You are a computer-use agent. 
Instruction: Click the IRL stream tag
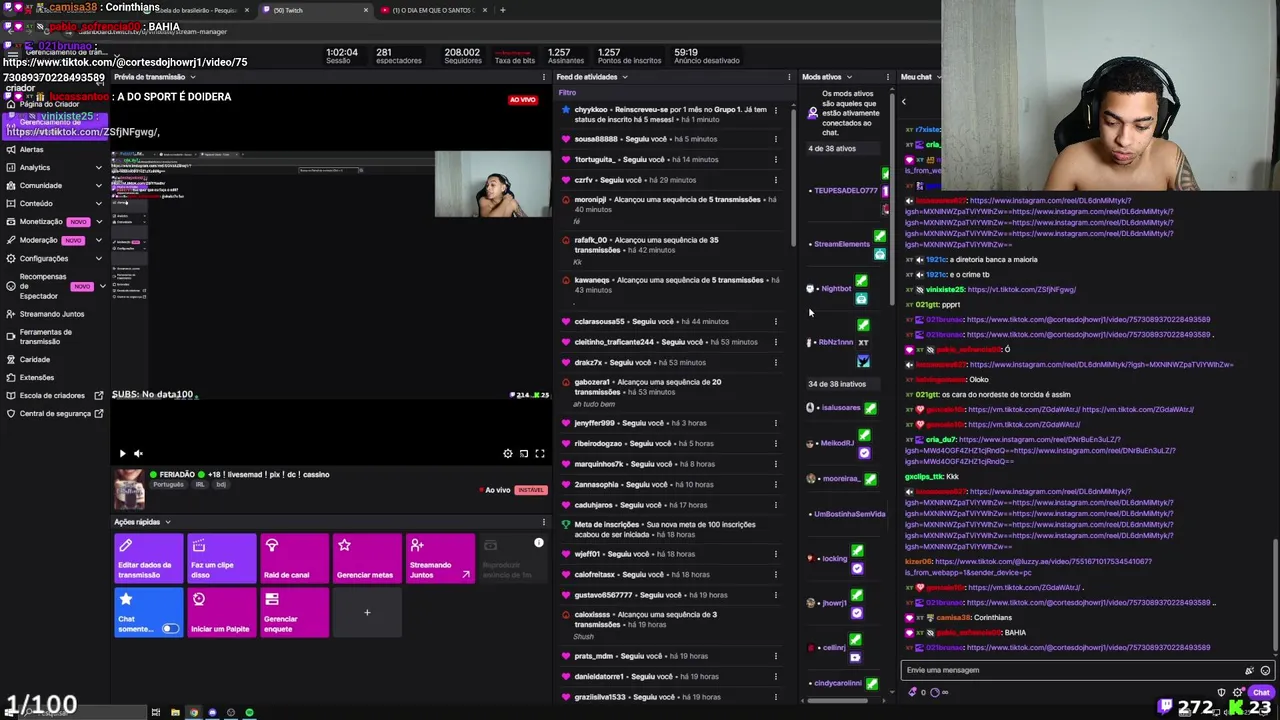point(199,484)
